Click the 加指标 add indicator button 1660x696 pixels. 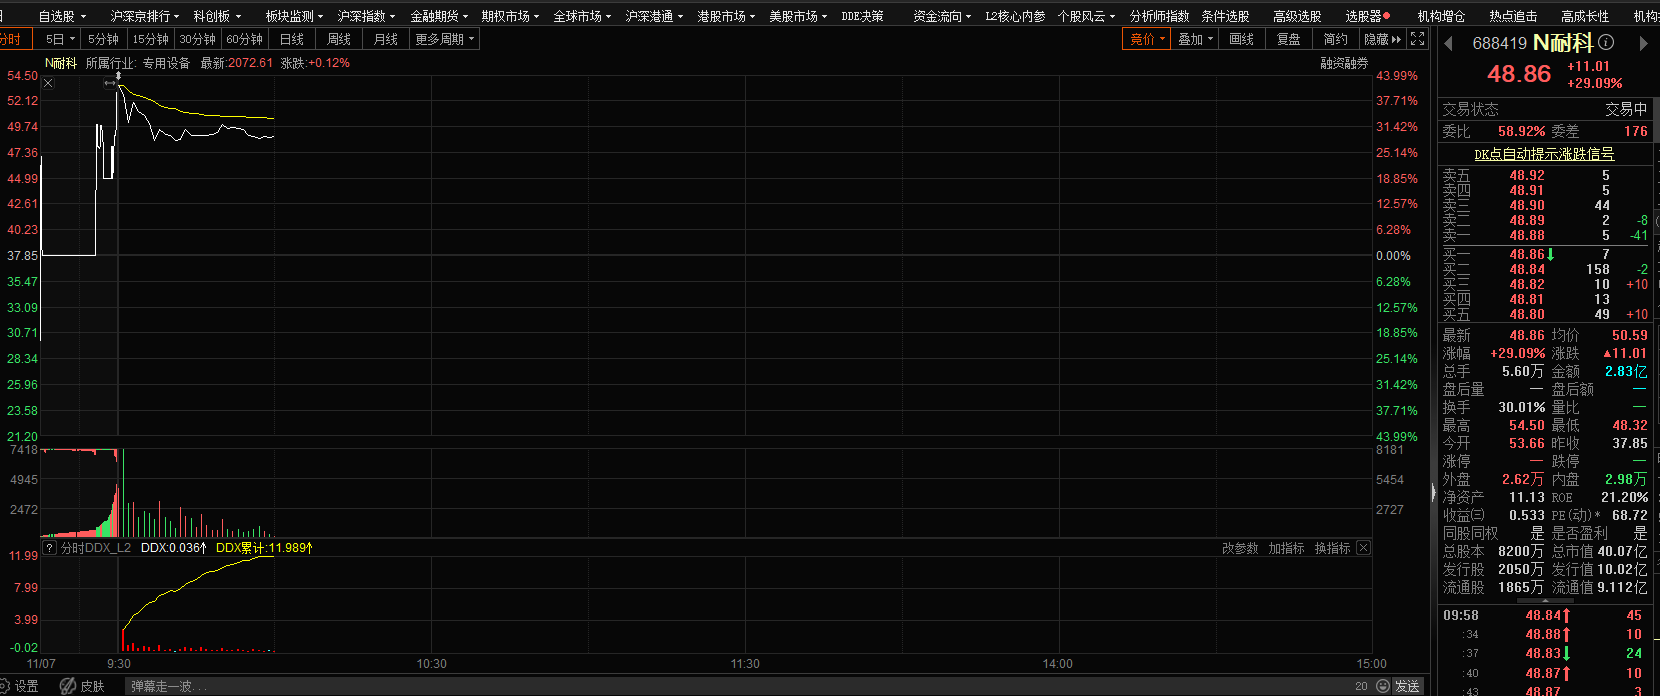1286,548
